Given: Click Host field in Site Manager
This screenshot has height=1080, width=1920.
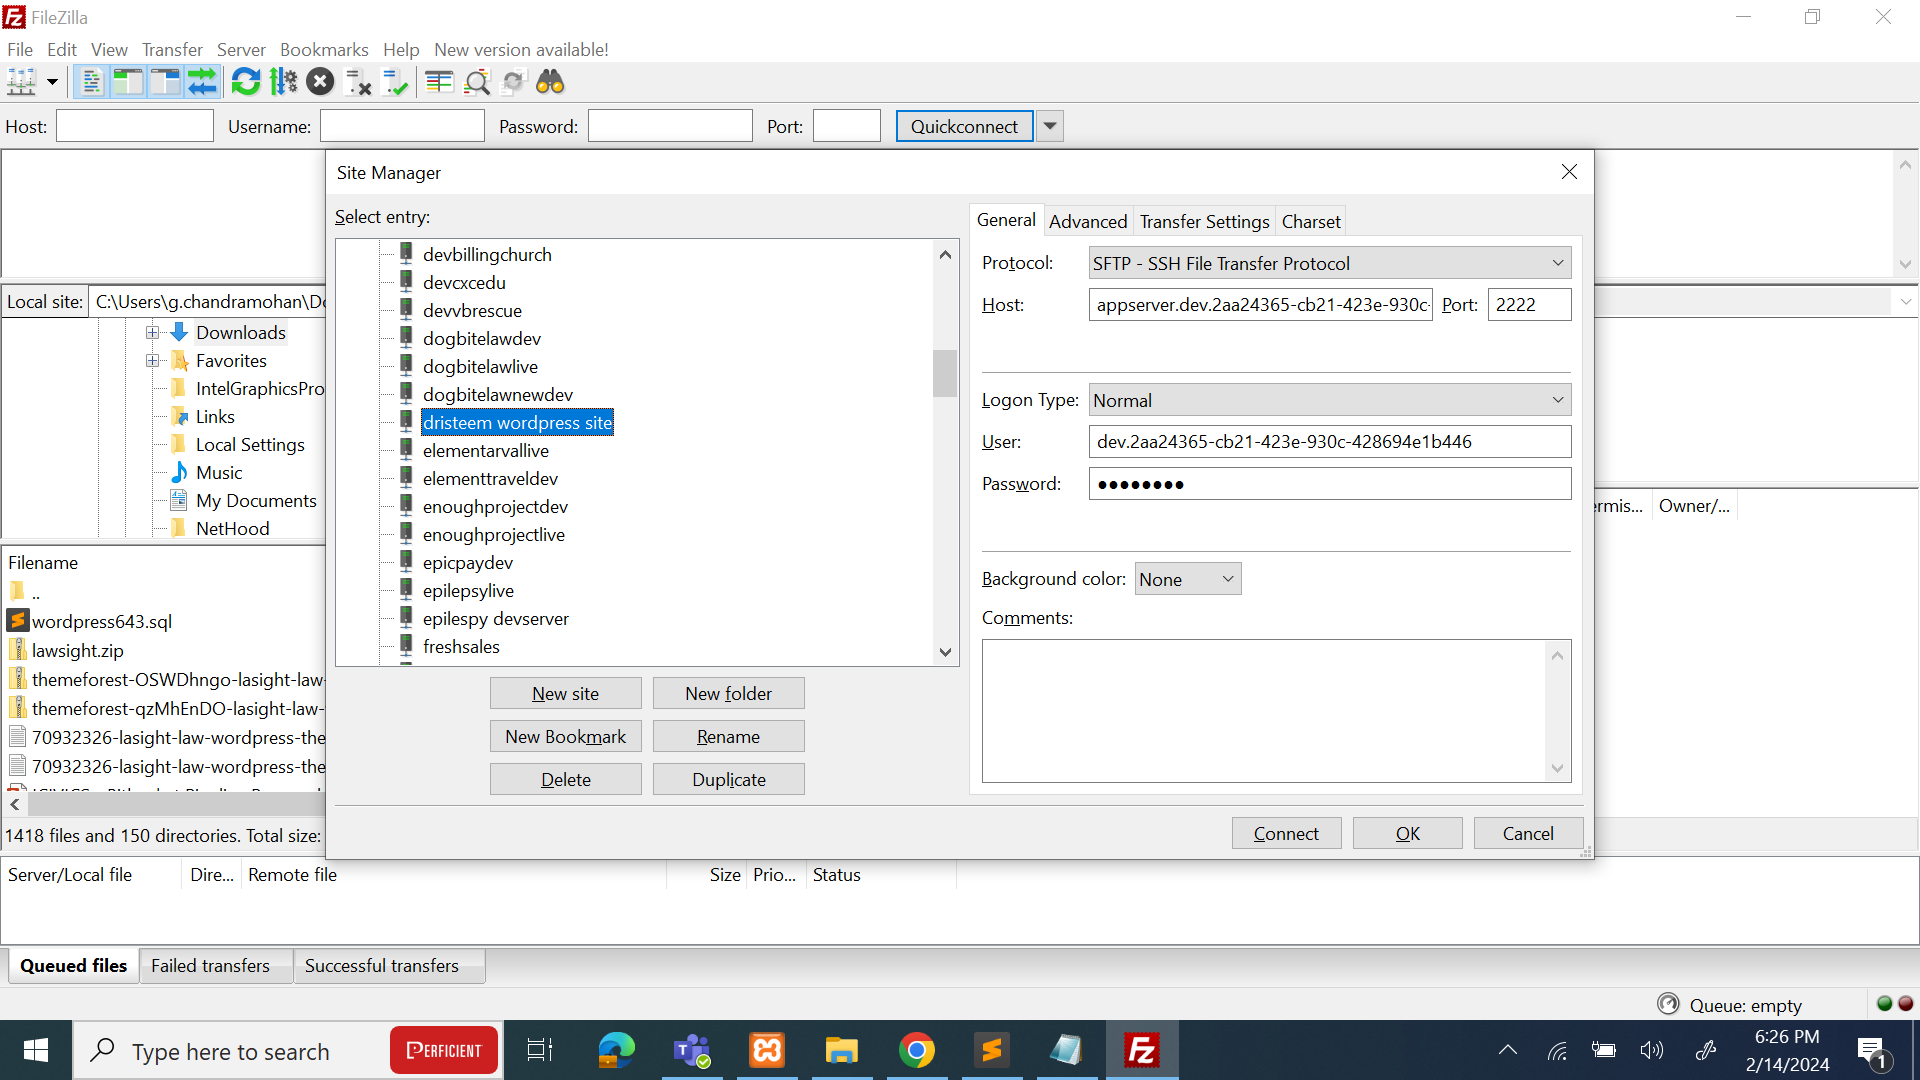Looking at the screenshot, I should point(1260,304).
